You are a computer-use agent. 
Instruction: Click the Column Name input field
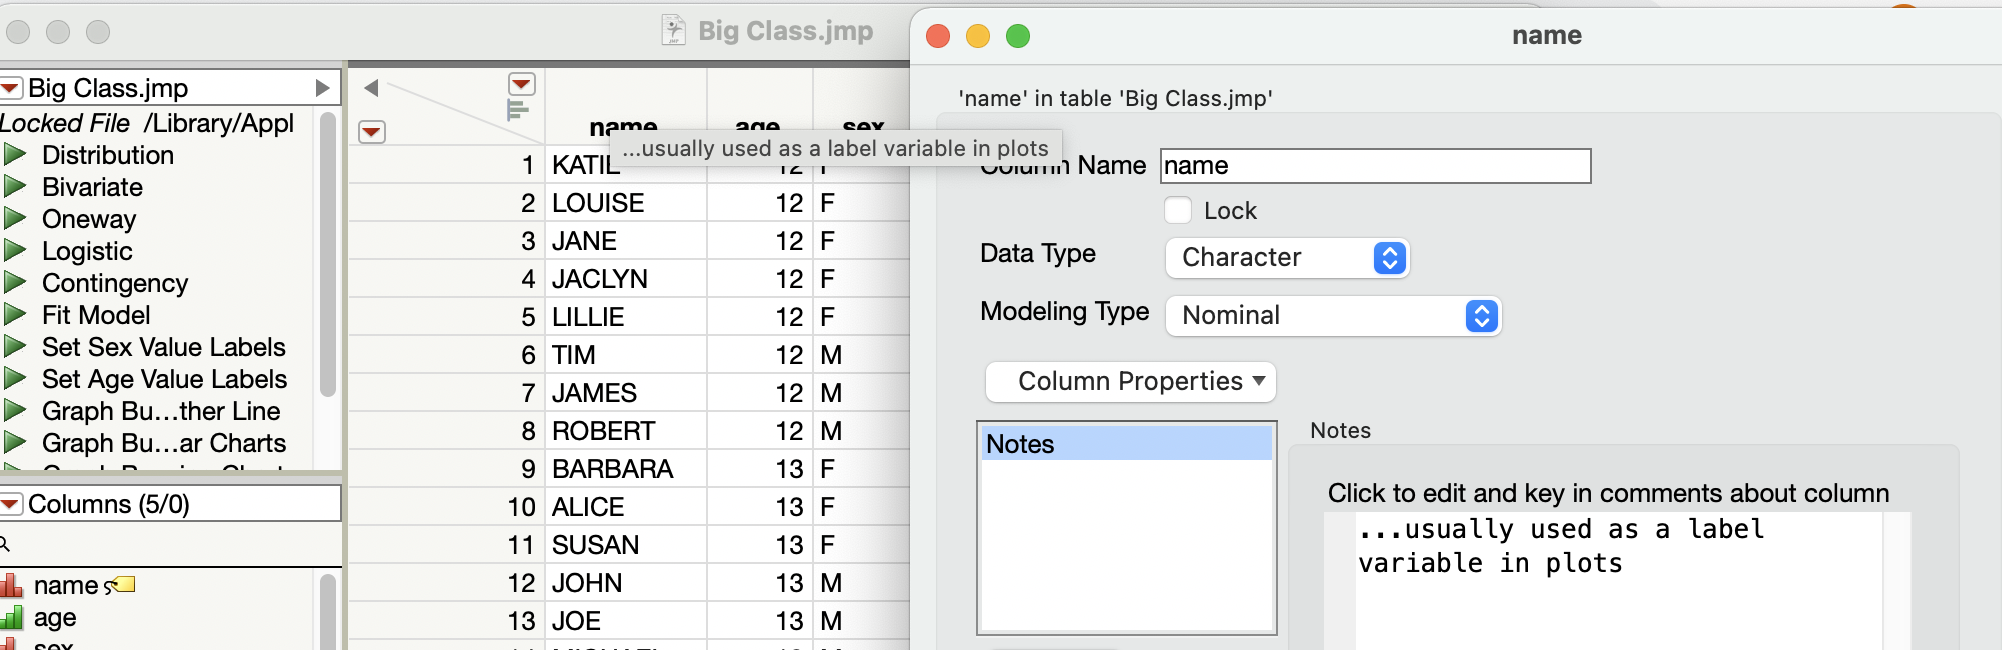pyautogui.click(x=1376, y=166)
